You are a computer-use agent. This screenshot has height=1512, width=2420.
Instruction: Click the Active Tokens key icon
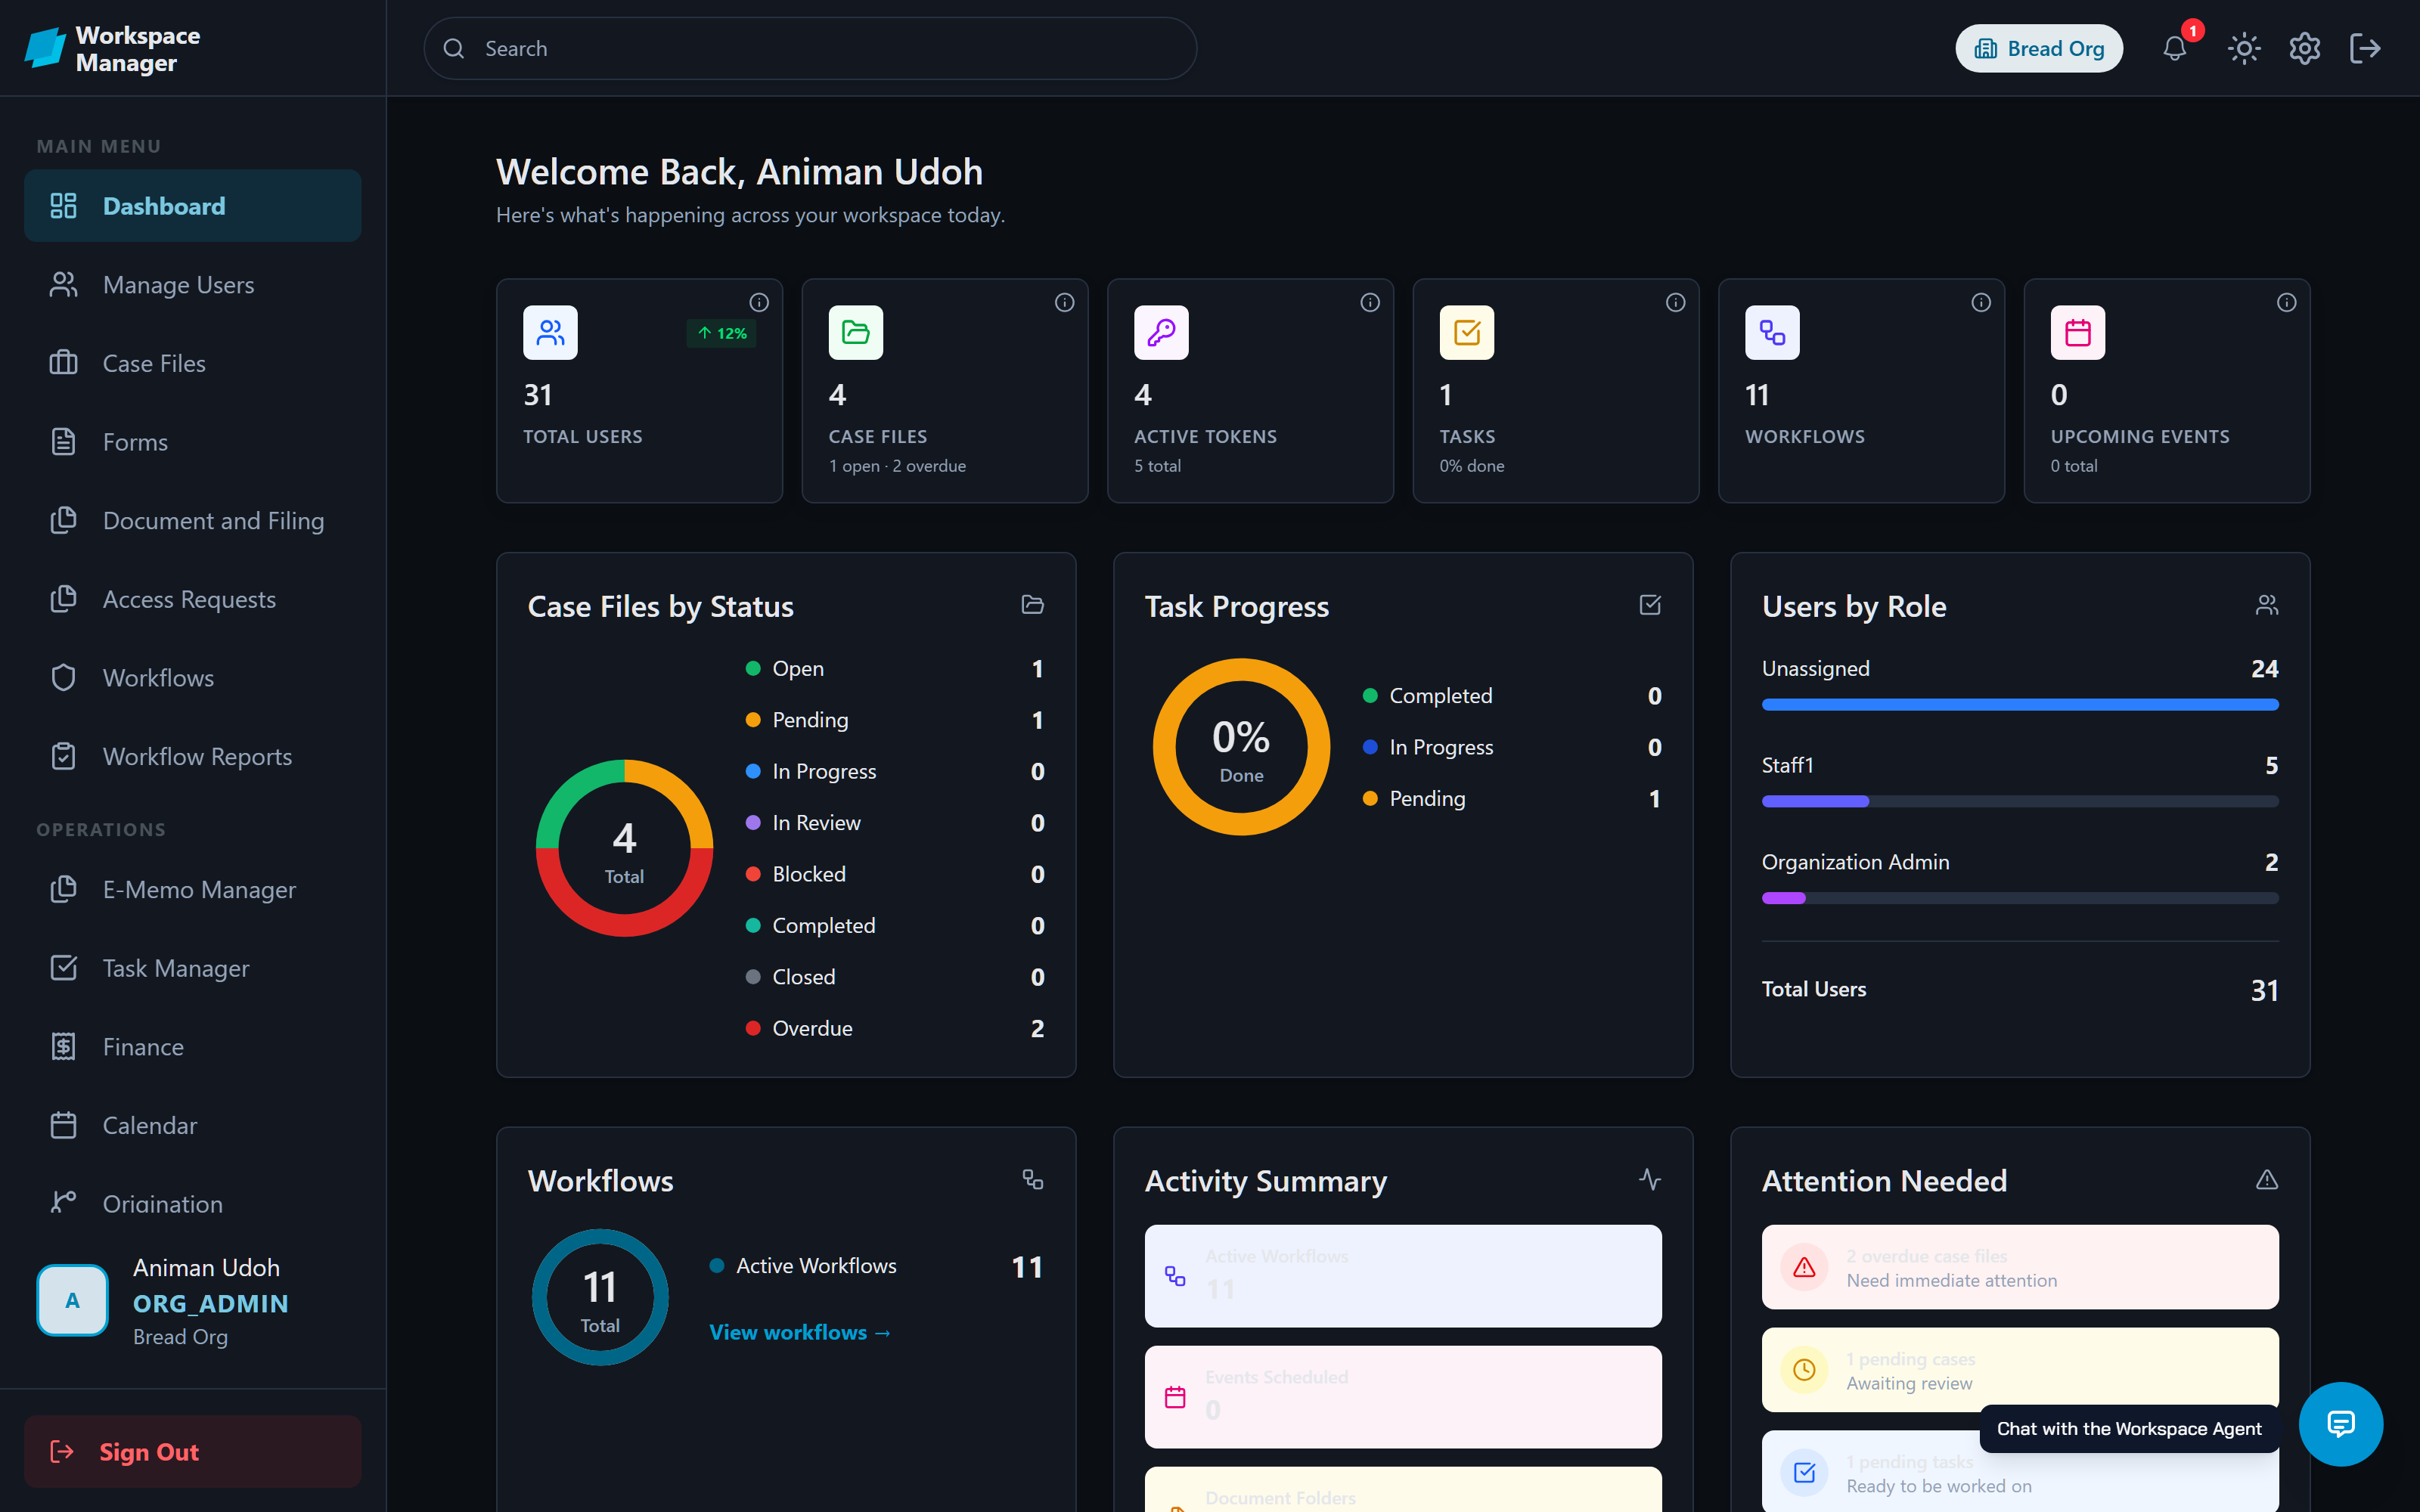(x=1161, y=332)
